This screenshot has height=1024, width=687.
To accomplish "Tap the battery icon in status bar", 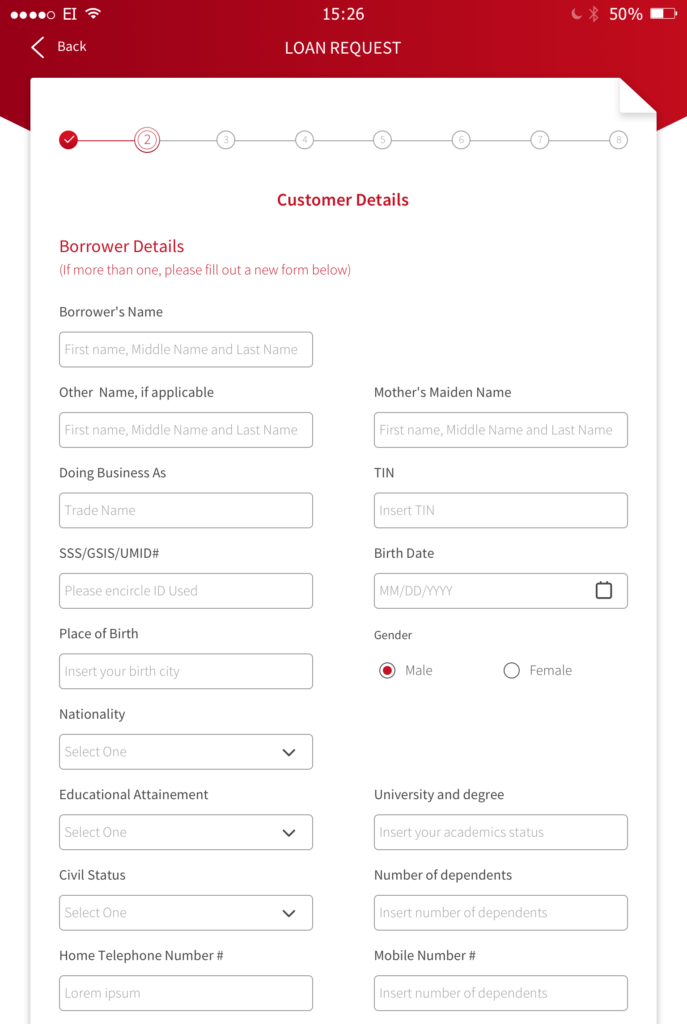I will click(663, 14).
